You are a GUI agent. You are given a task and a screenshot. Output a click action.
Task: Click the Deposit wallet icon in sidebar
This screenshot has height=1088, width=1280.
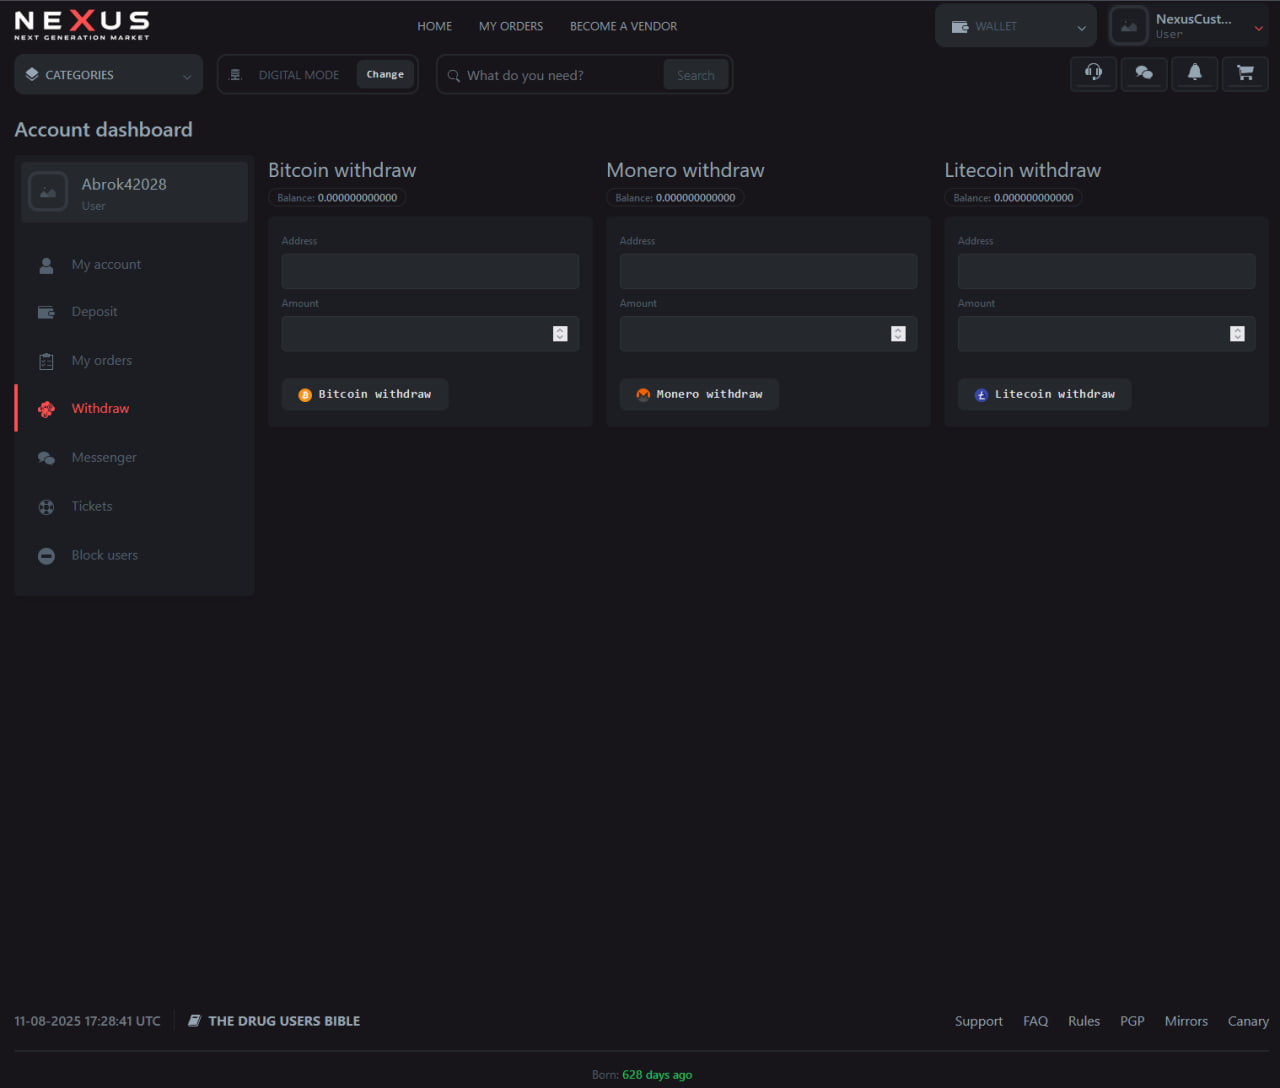point(46,312)
